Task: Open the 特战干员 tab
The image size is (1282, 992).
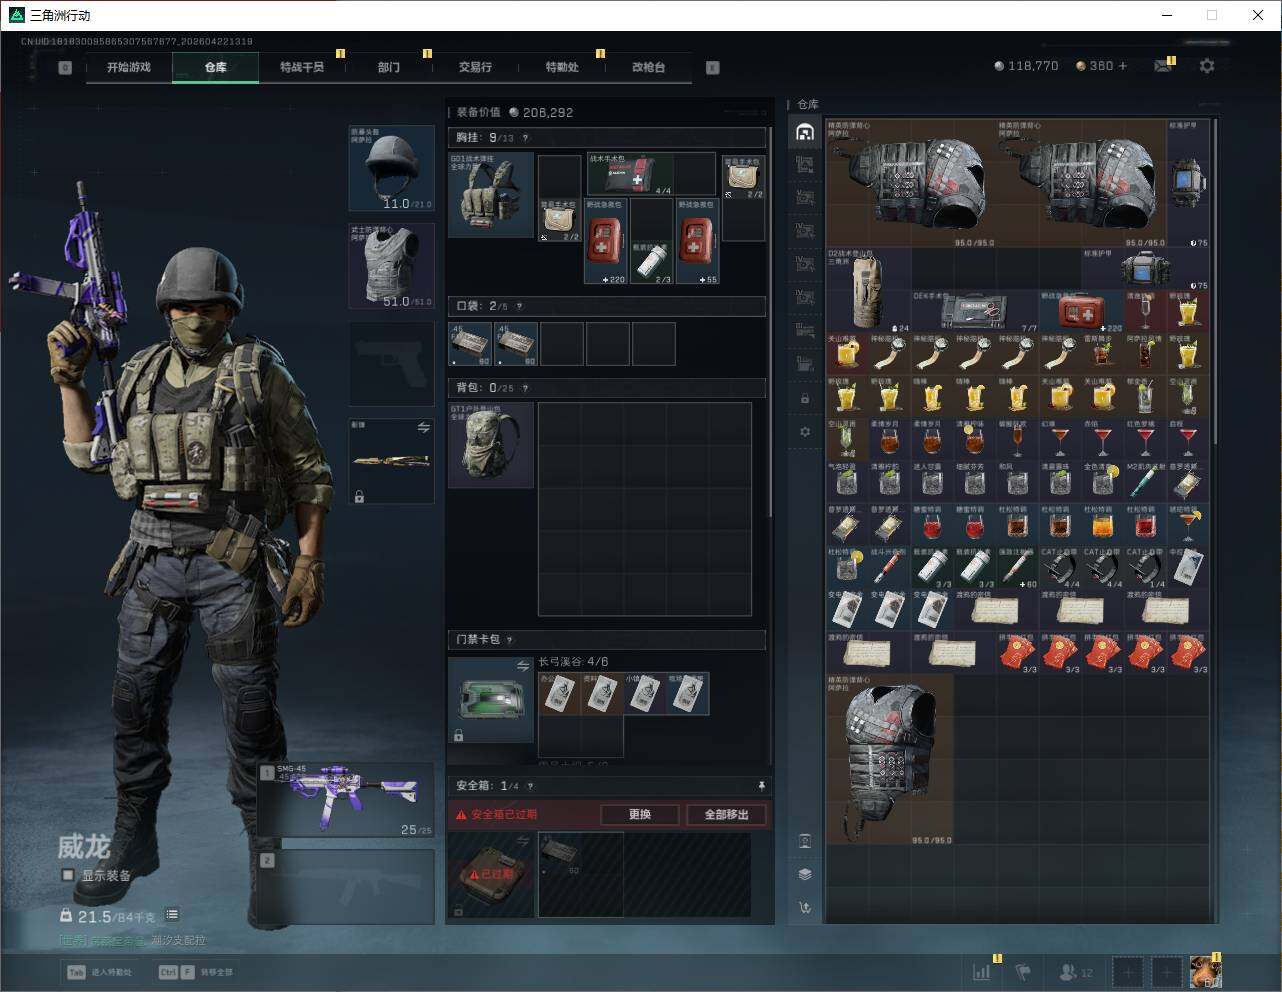Action: click(302, 67)
